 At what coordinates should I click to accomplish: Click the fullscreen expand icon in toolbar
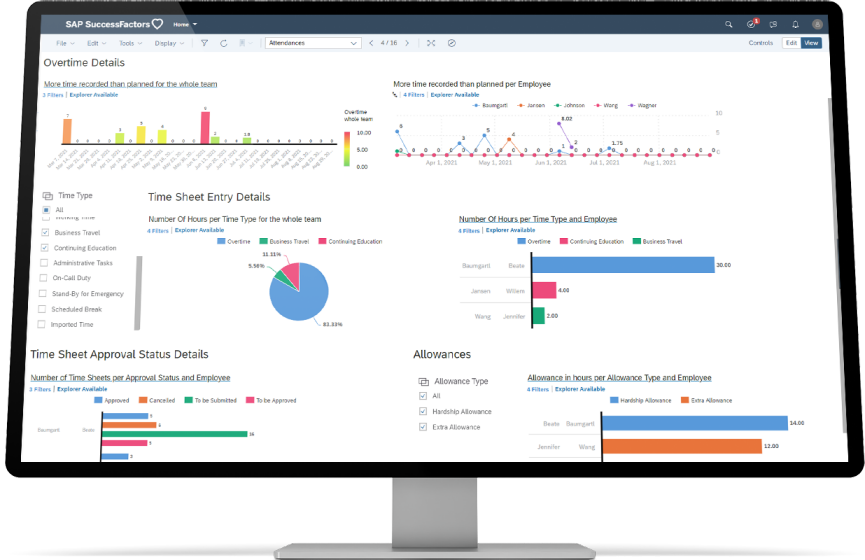click(431, 43)
